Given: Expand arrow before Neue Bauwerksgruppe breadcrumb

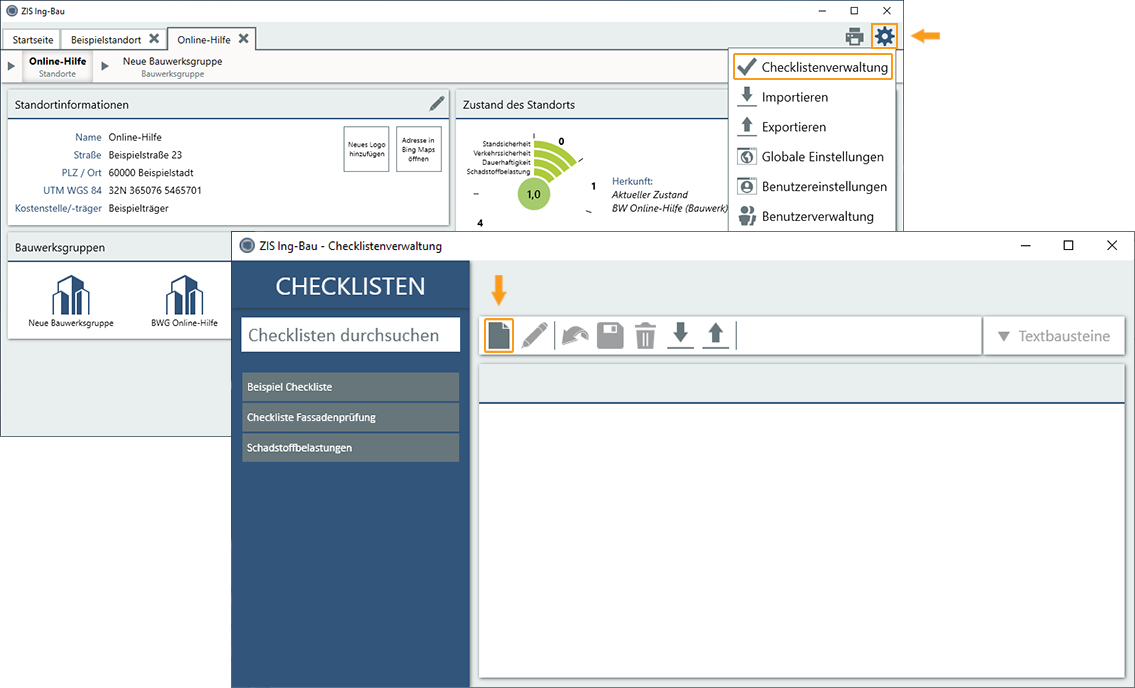Looking at the screenshot, I should [x=105, y=66].
